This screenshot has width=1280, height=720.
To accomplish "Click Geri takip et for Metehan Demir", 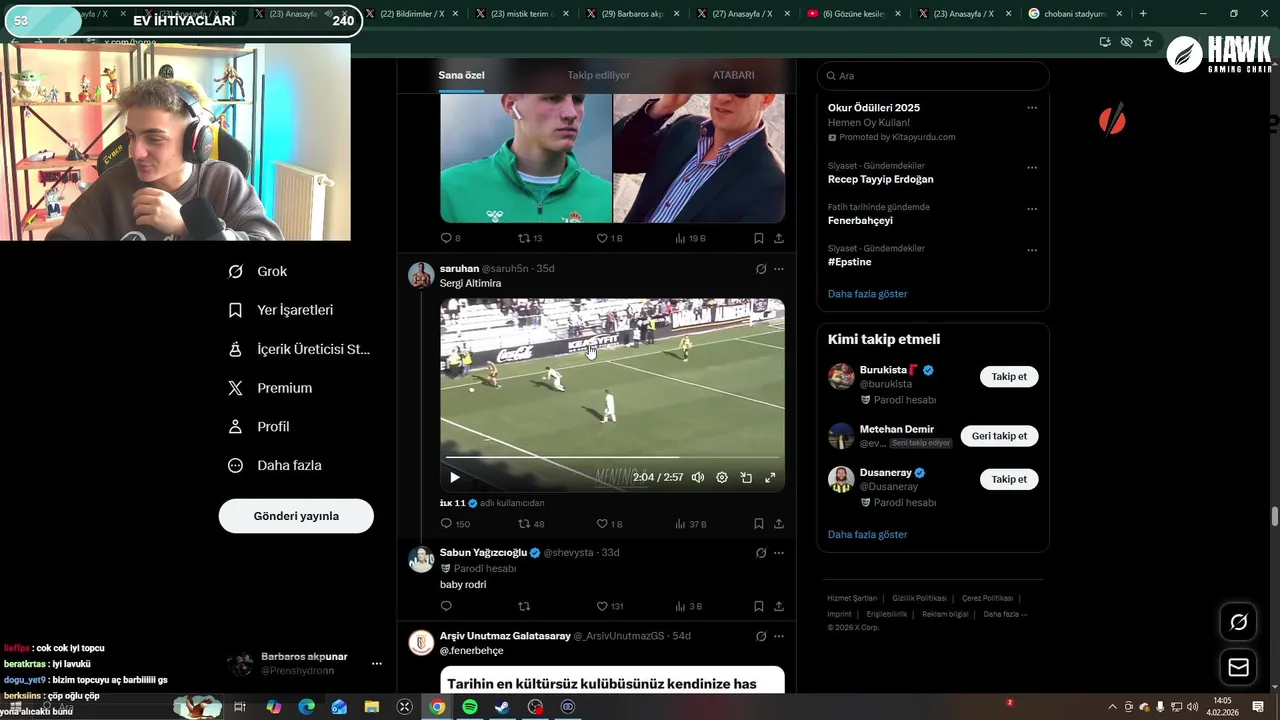I will 999,436.
